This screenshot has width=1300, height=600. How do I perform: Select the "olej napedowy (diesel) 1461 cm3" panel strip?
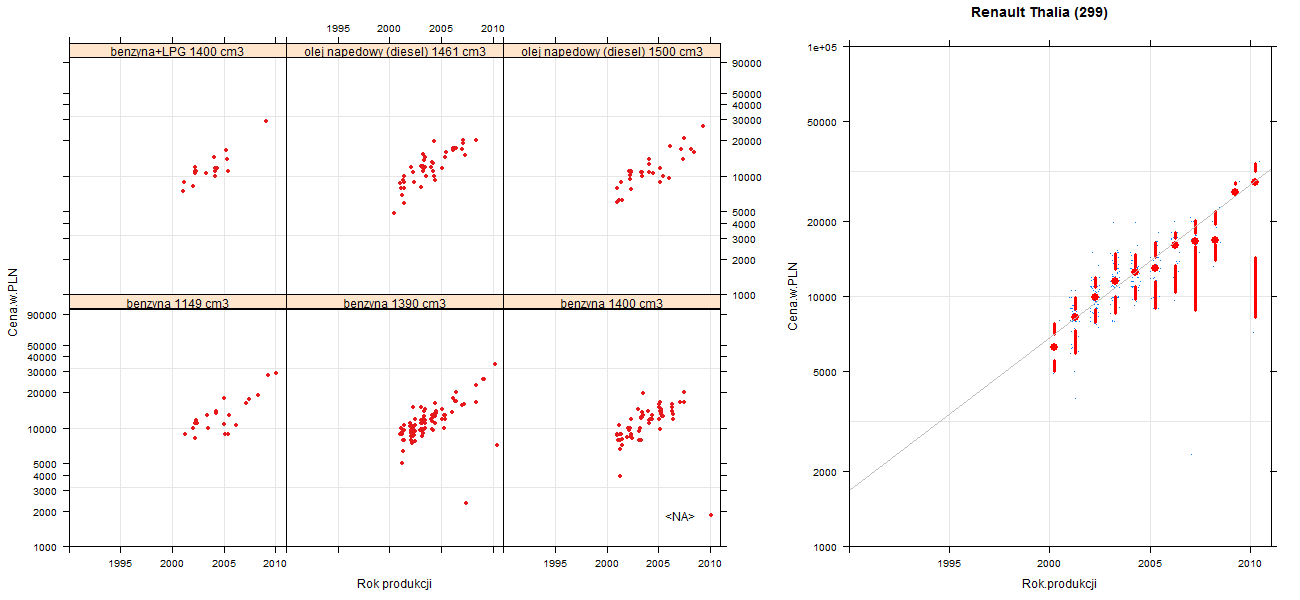point(395,50)
